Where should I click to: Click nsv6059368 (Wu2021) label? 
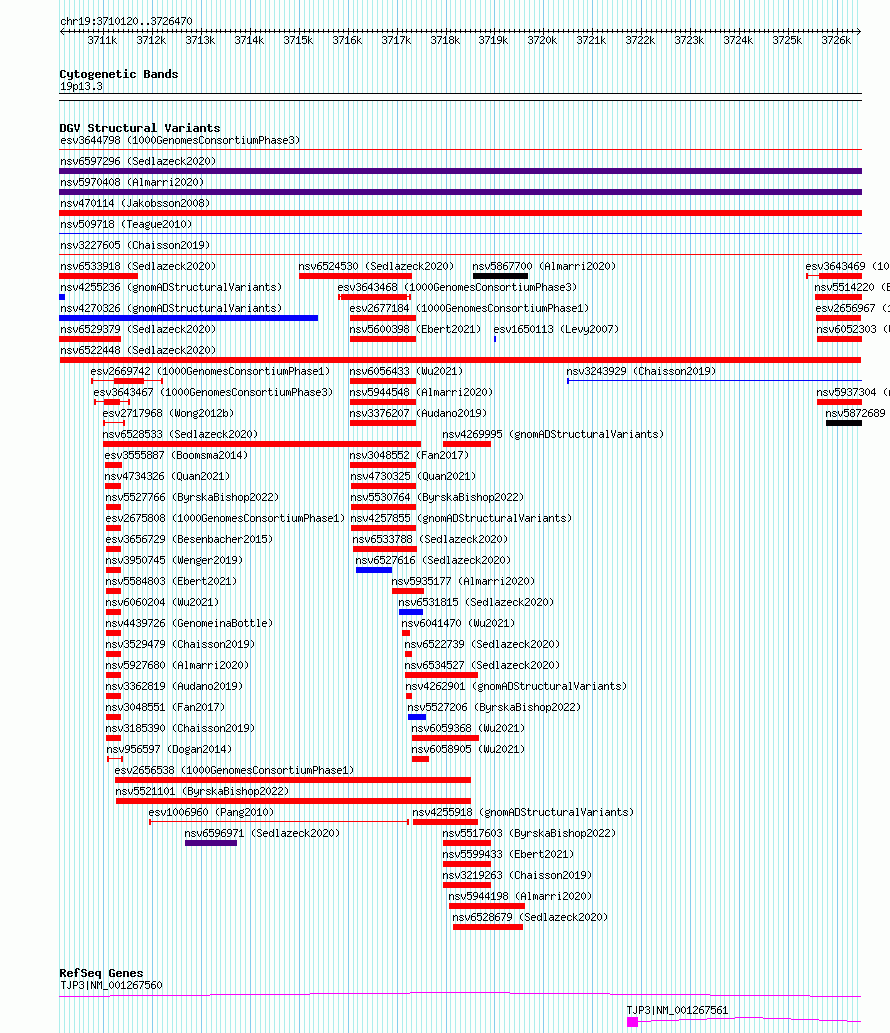pyautogui.click(x=468, y=729)
